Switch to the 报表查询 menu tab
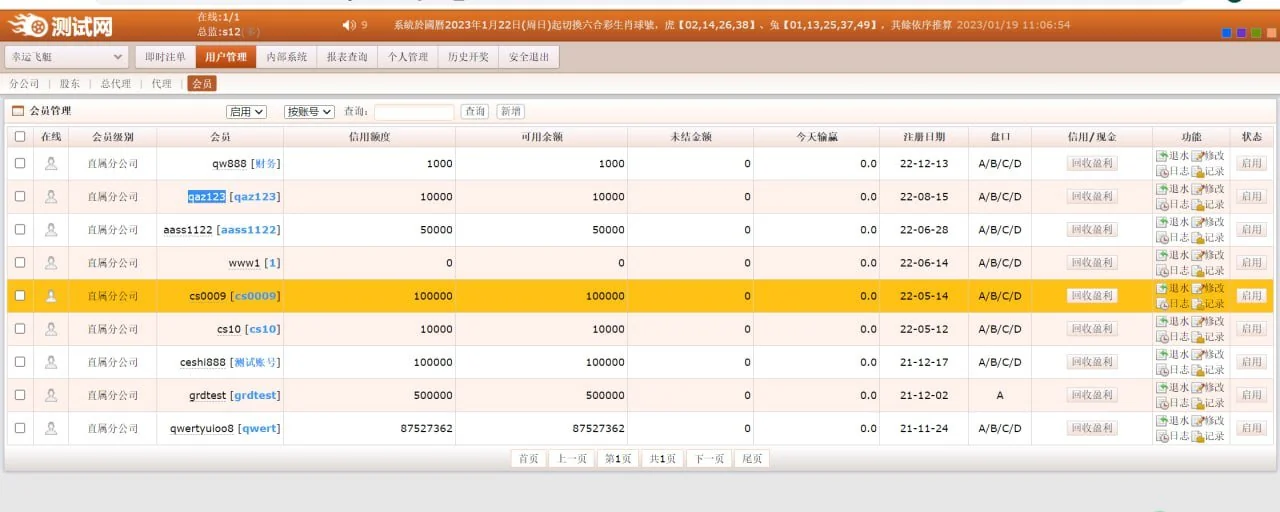The height and width of the screenshot is (512, 1280). click(347, 57)
